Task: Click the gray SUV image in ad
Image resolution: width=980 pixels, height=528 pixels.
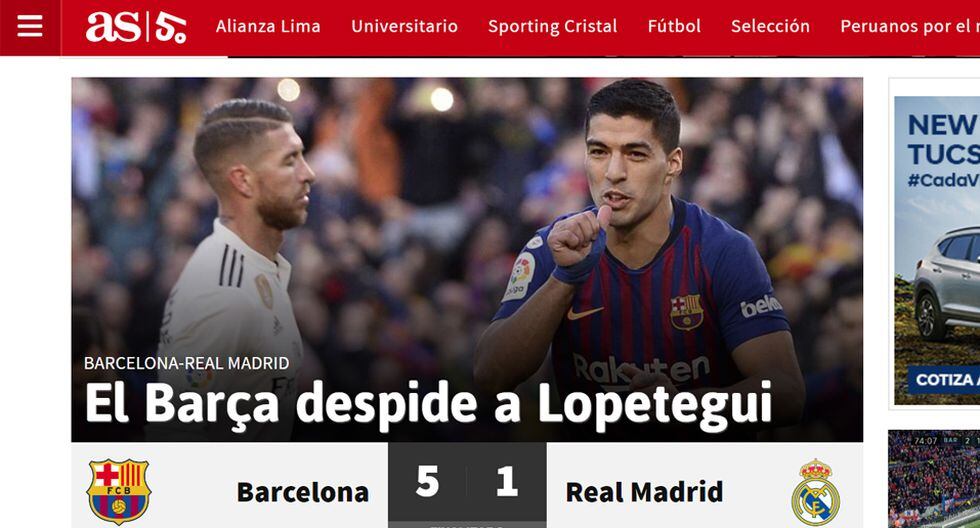Action: [x=946, y=283]
